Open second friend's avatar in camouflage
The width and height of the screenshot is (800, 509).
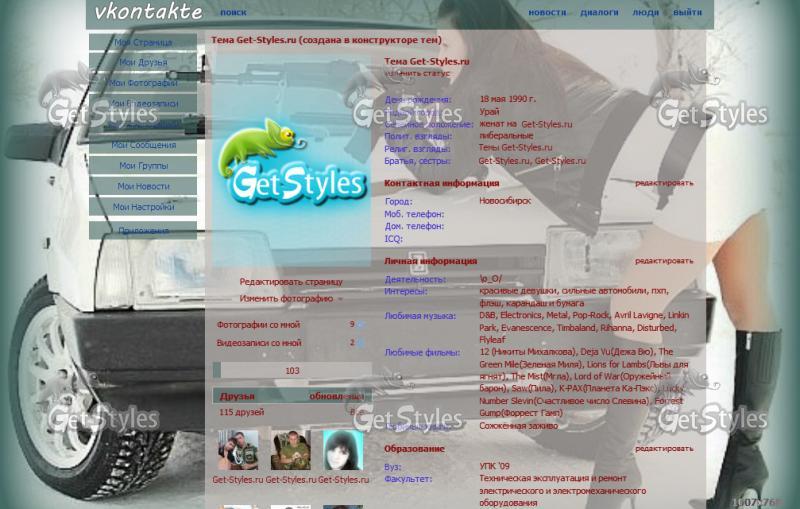point(291,450)
